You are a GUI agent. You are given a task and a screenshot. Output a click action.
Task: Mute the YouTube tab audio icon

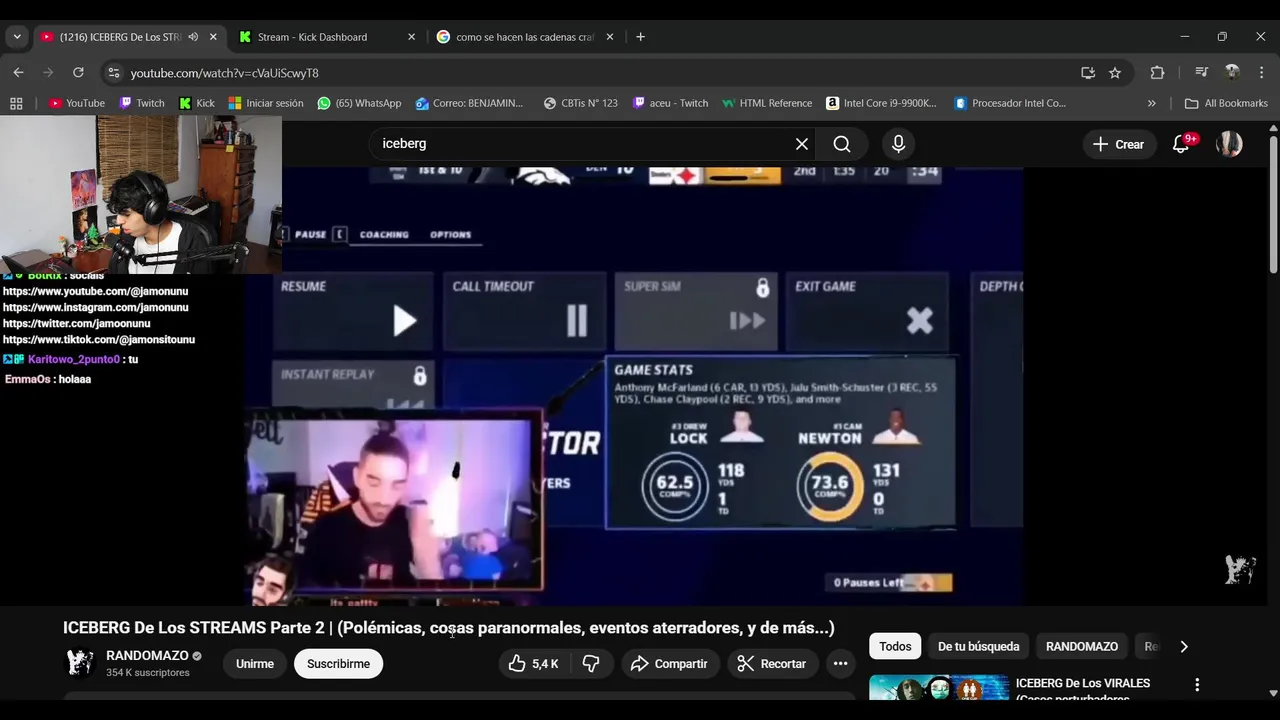tap(193, 37)
